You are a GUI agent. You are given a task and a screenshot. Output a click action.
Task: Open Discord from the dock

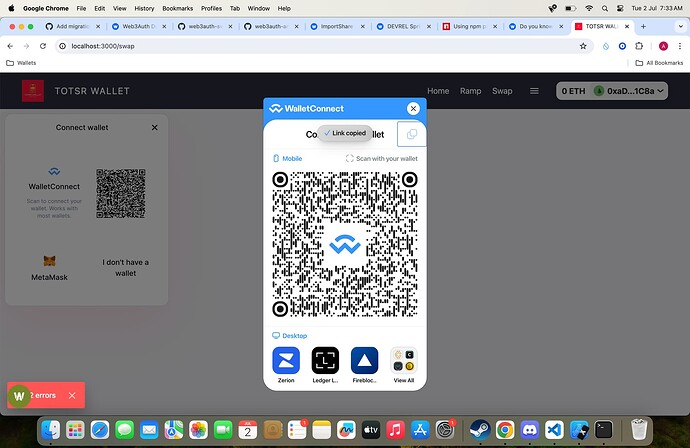tap(530, 430)
